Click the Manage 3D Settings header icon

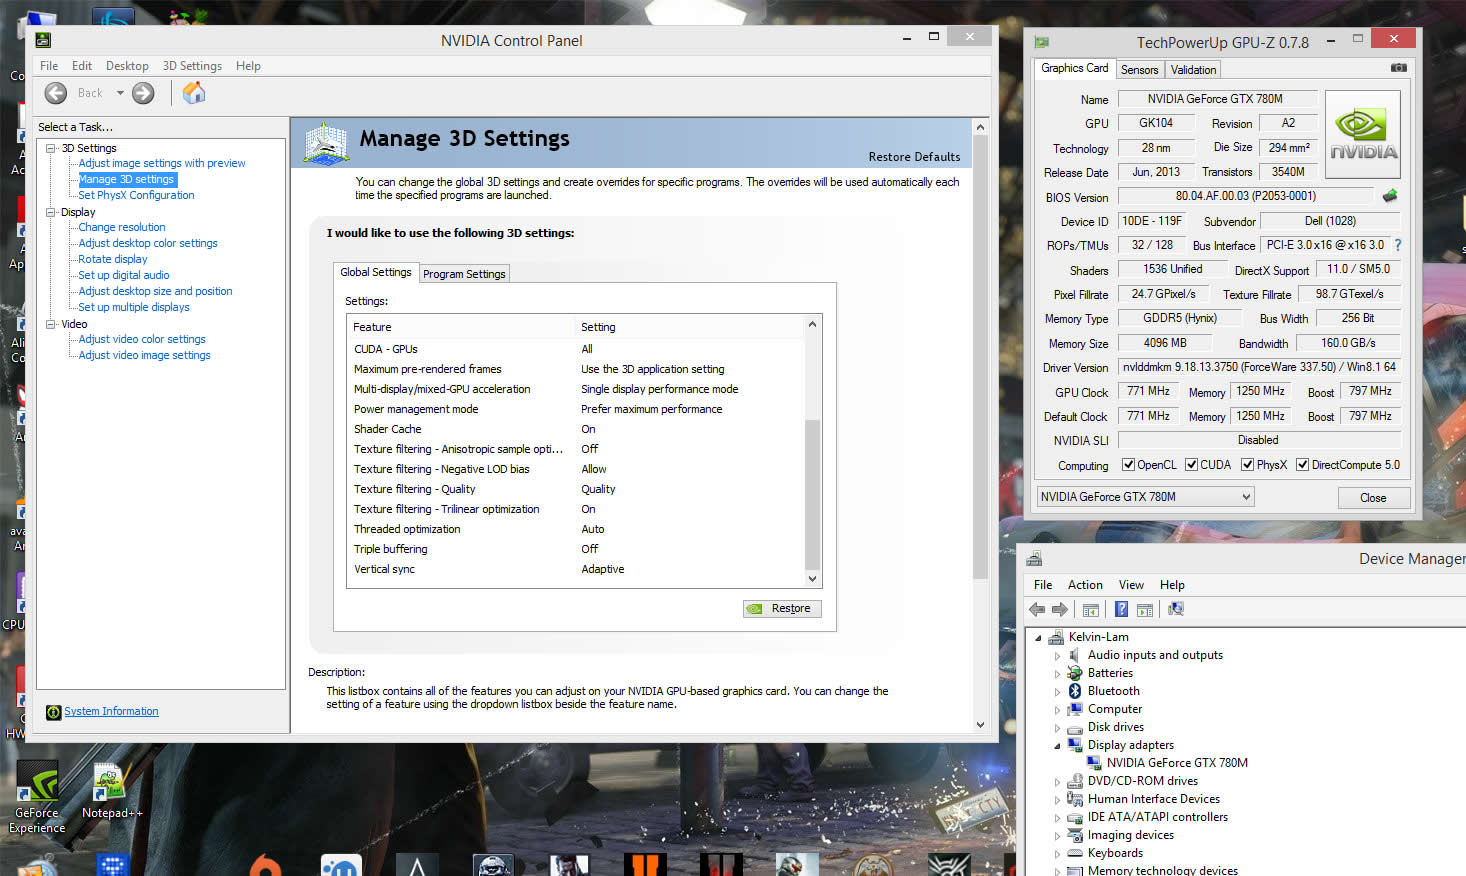click(326, 143)
